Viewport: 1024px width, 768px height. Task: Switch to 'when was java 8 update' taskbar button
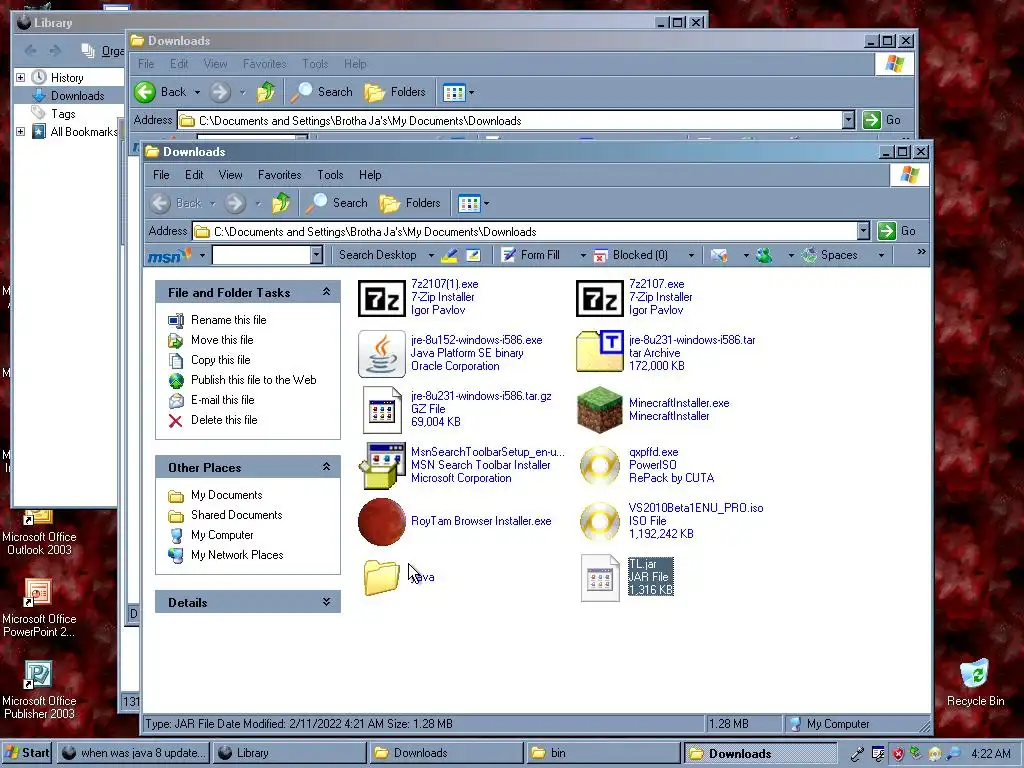[x=133, y=753]
